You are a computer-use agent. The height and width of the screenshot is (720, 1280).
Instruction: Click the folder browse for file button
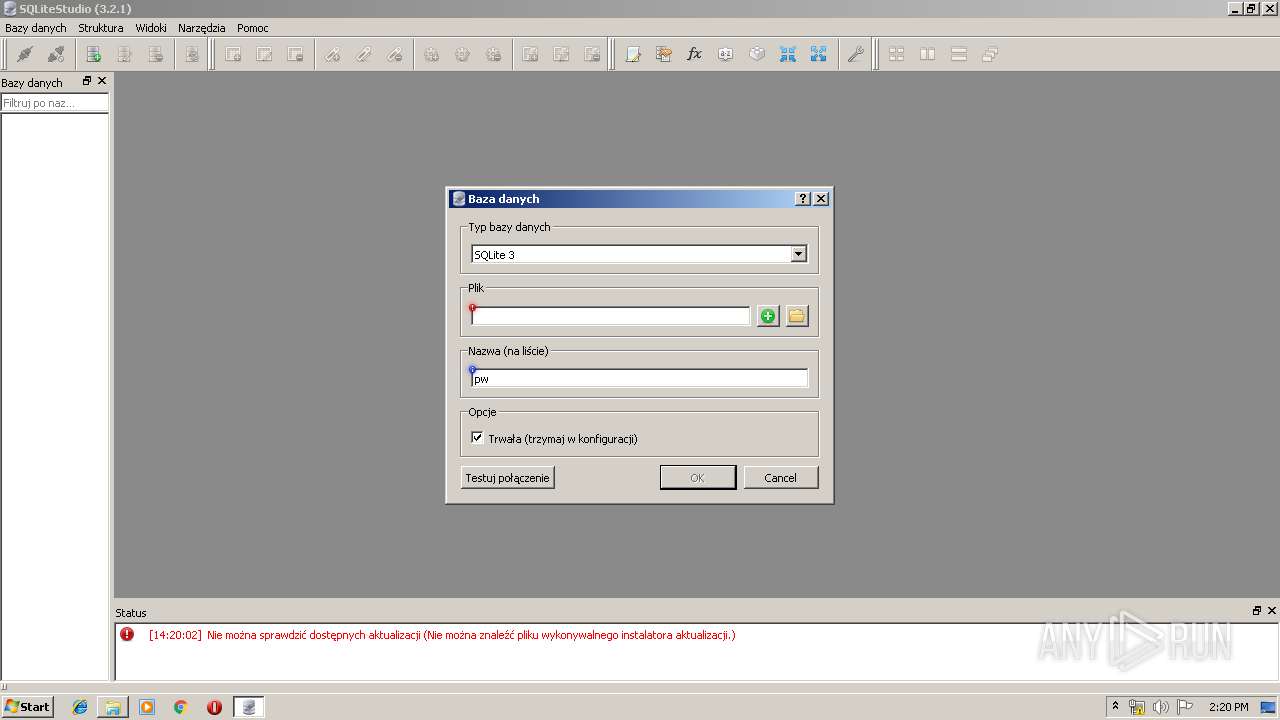point(797,316)
